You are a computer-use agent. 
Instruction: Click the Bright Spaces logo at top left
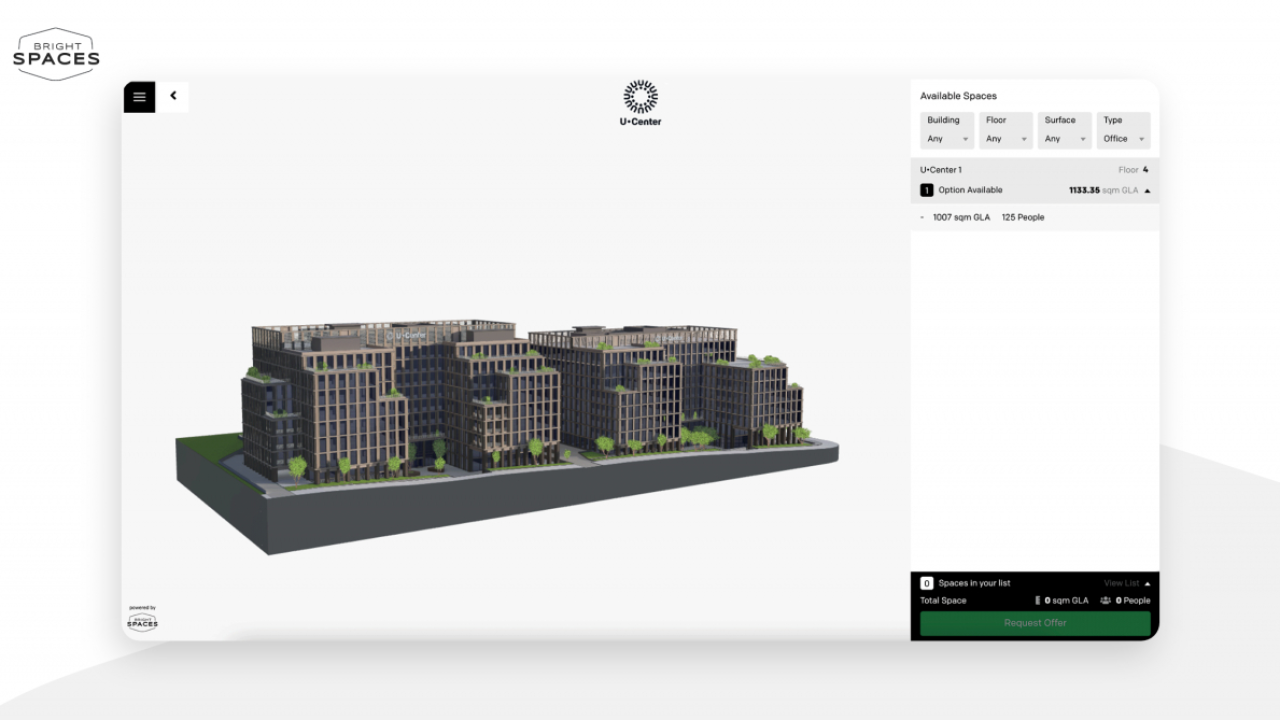coord(56,54)
